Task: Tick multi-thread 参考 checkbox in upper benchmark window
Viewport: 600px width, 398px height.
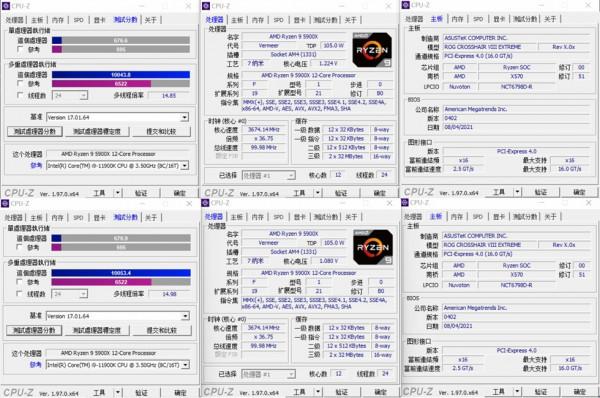Action: [20, 83]
